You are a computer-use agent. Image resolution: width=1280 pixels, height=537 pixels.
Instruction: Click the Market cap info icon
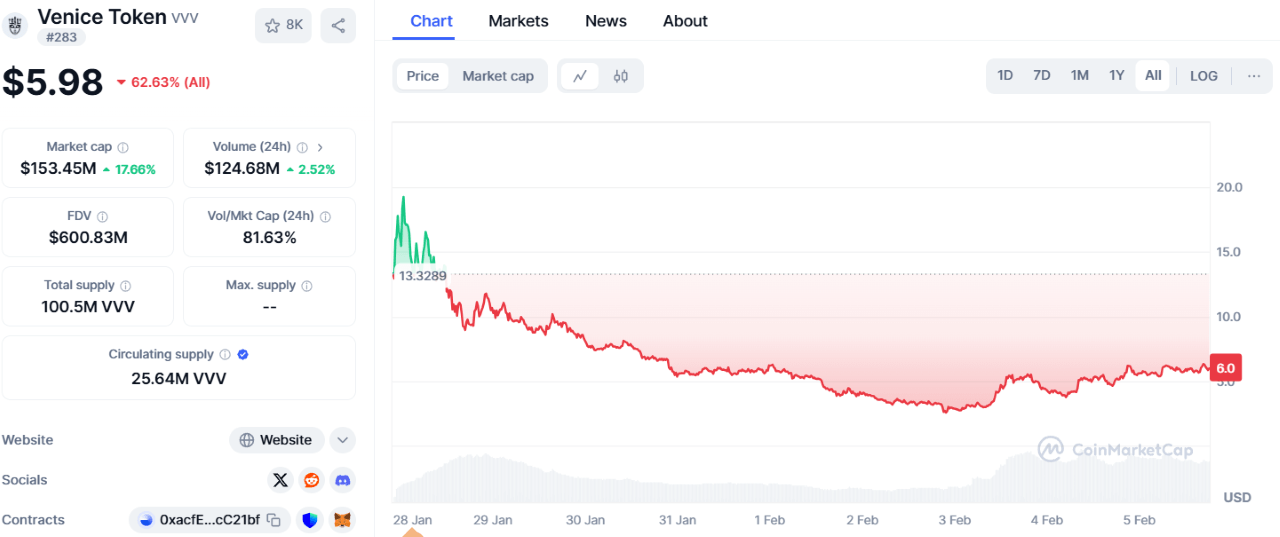coord(123,147)
